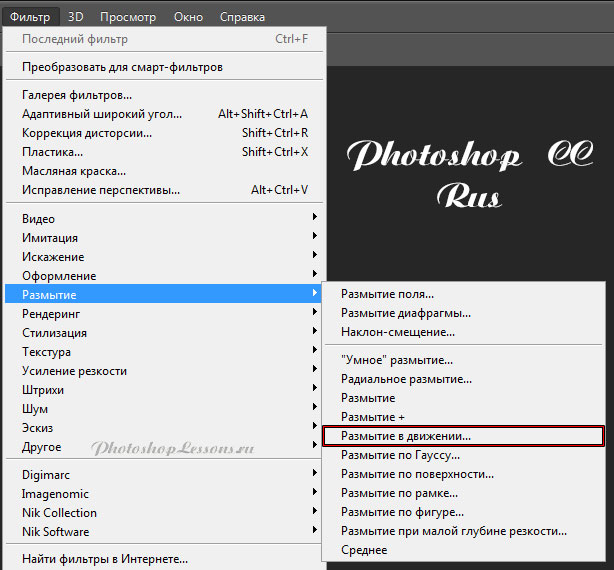Viewport: 614px width, 570px height.
Task: Open the Фильтр menu
Action: [30, 17]
